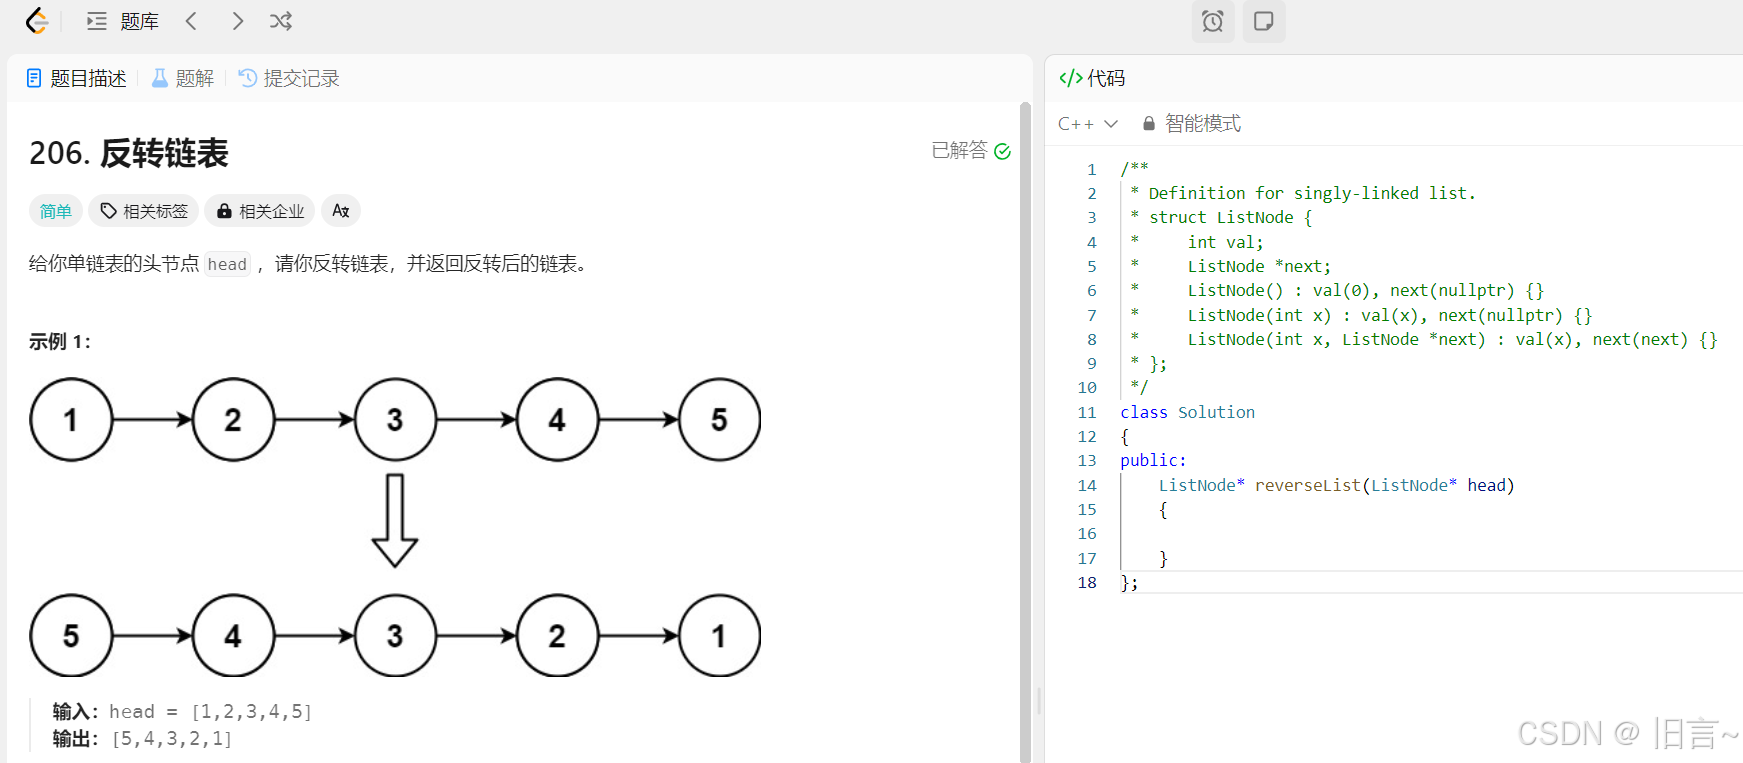Expand the 相关企业 companies button
Viewport: 1743px width, 763px height.
(260, 211)
